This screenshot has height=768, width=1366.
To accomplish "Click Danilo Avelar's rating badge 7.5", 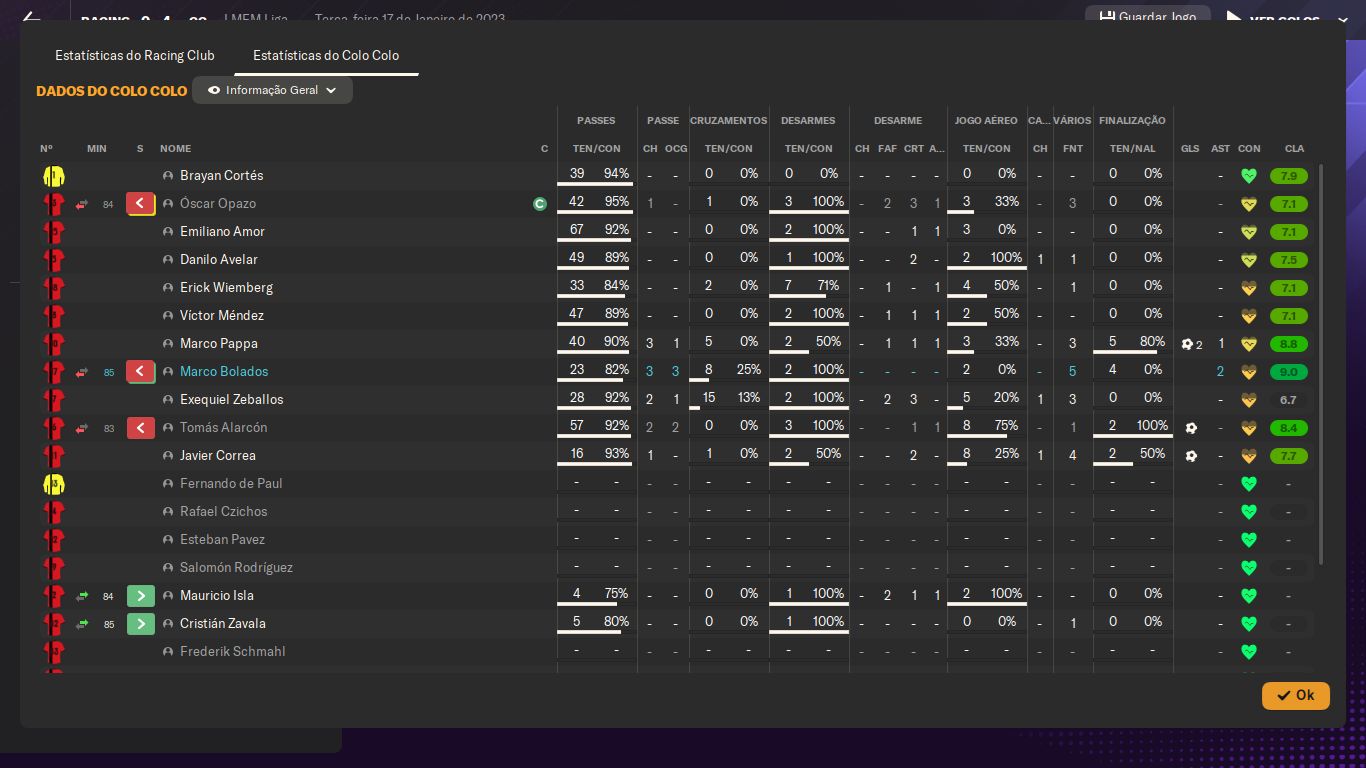I will click(x=1288, y=260).
